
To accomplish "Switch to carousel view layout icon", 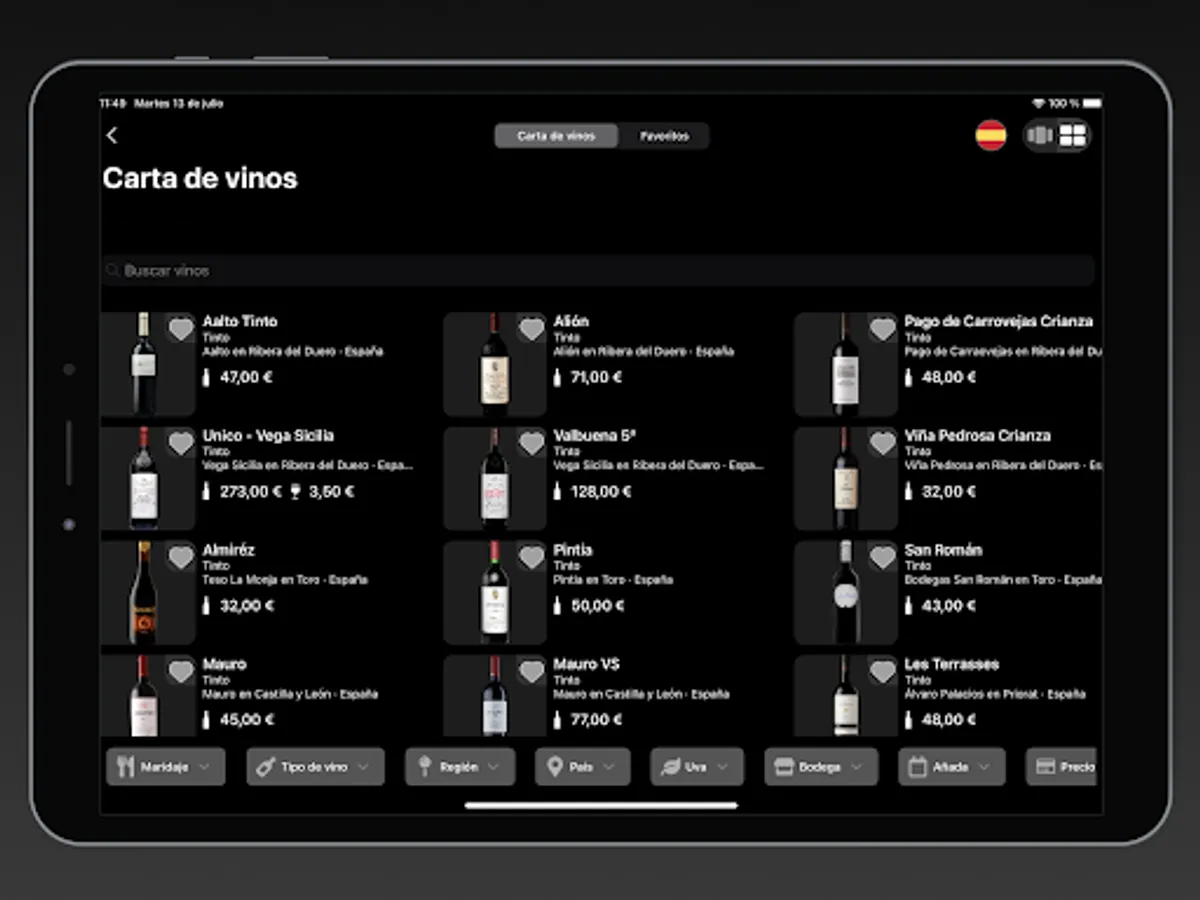I will [1040, 135].
